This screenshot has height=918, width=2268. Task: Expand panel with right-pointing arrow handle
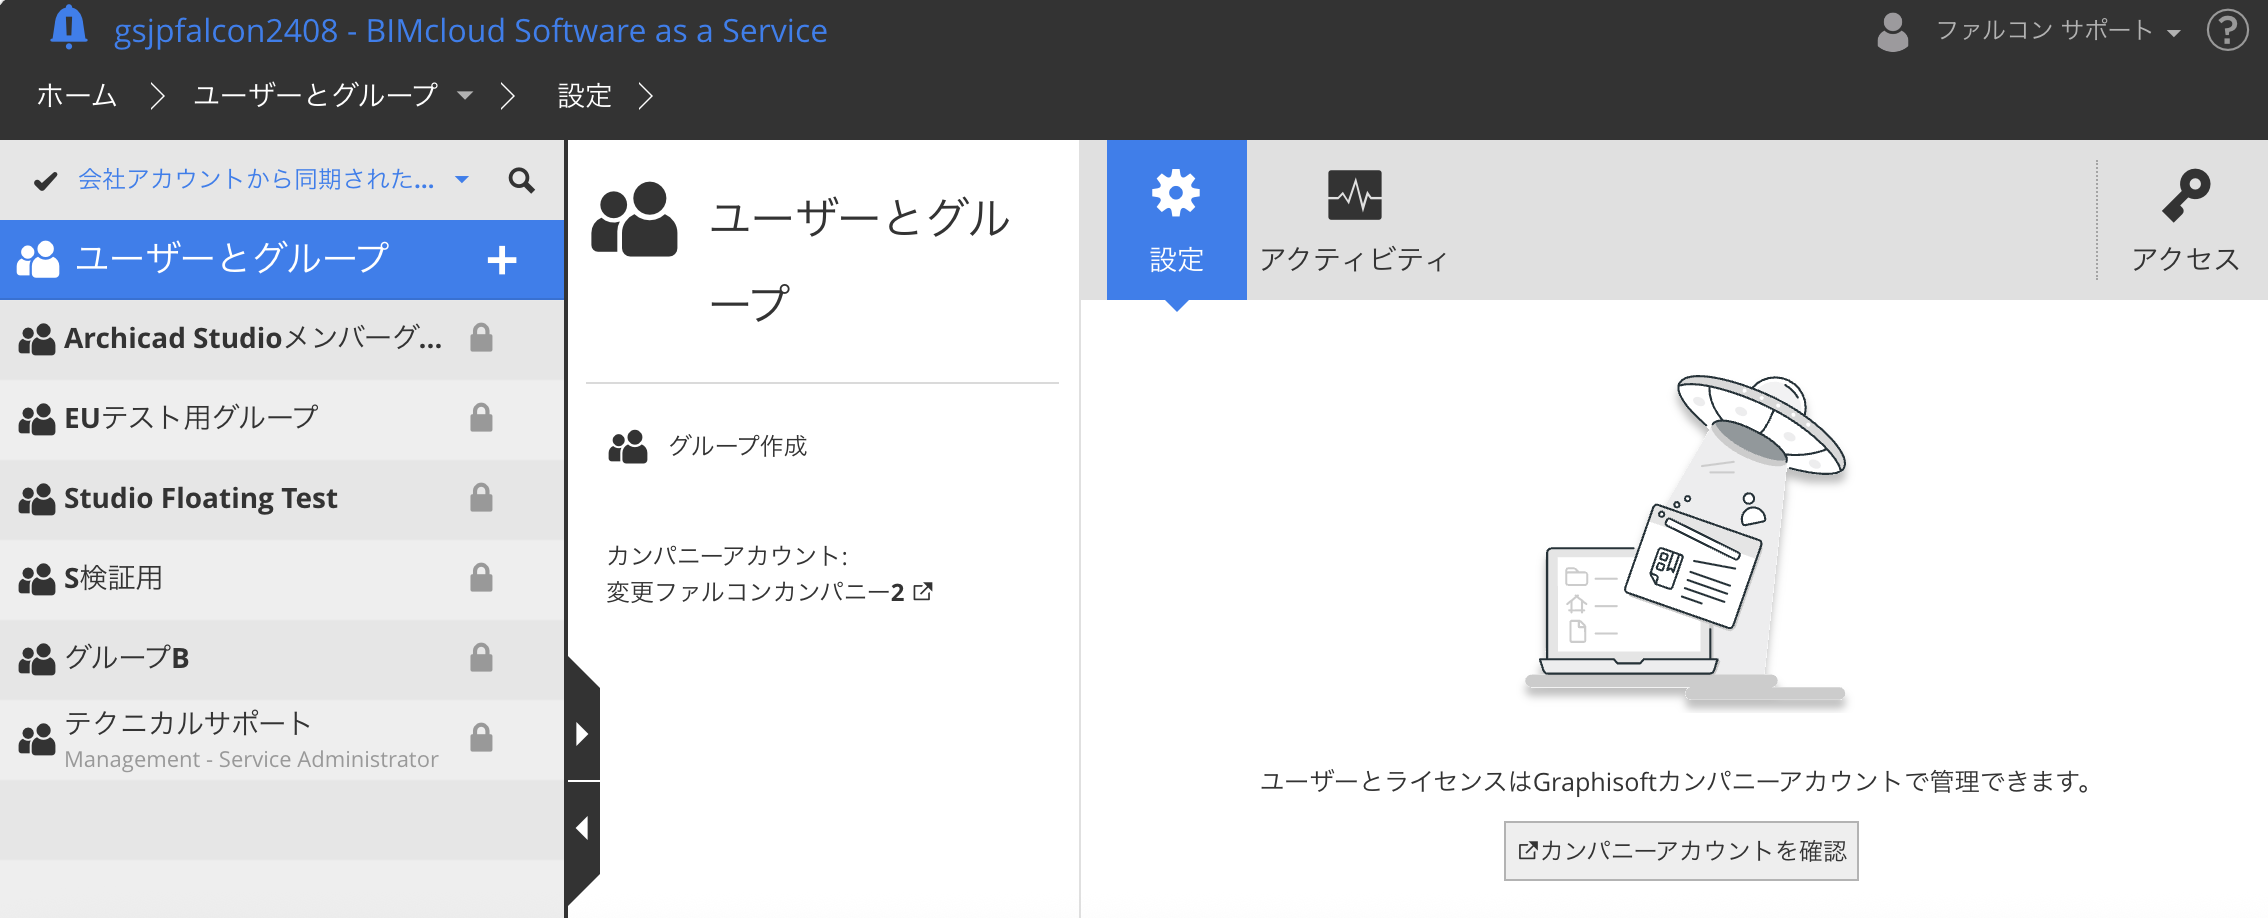582,733
